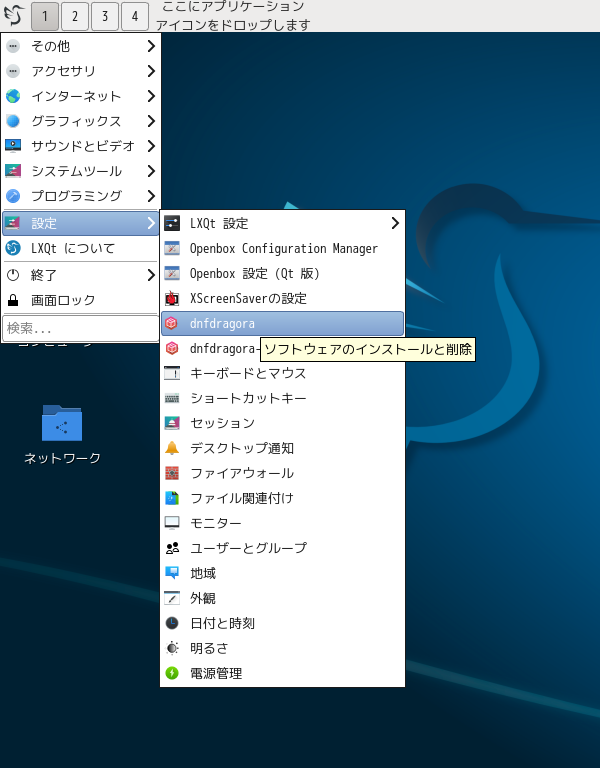Screen dimensions: 600x768
Task: Expand the サウンドとビデオ submenu arrow
Action: (151, 146)
